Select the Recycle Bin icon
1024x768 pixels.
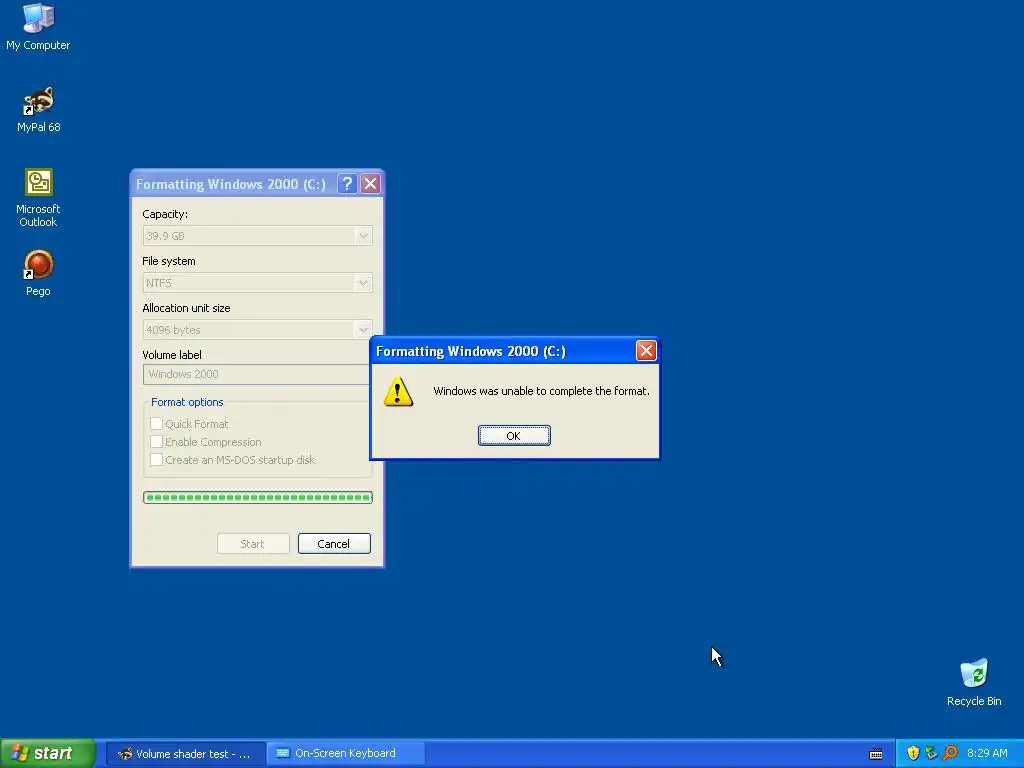point(974,682)
